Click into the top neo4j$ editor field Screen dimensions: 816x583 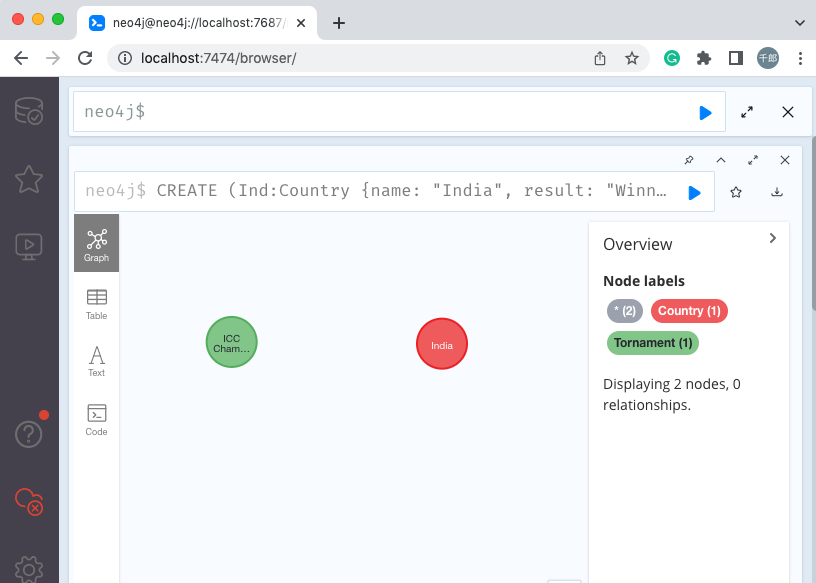tap(399, 111)
